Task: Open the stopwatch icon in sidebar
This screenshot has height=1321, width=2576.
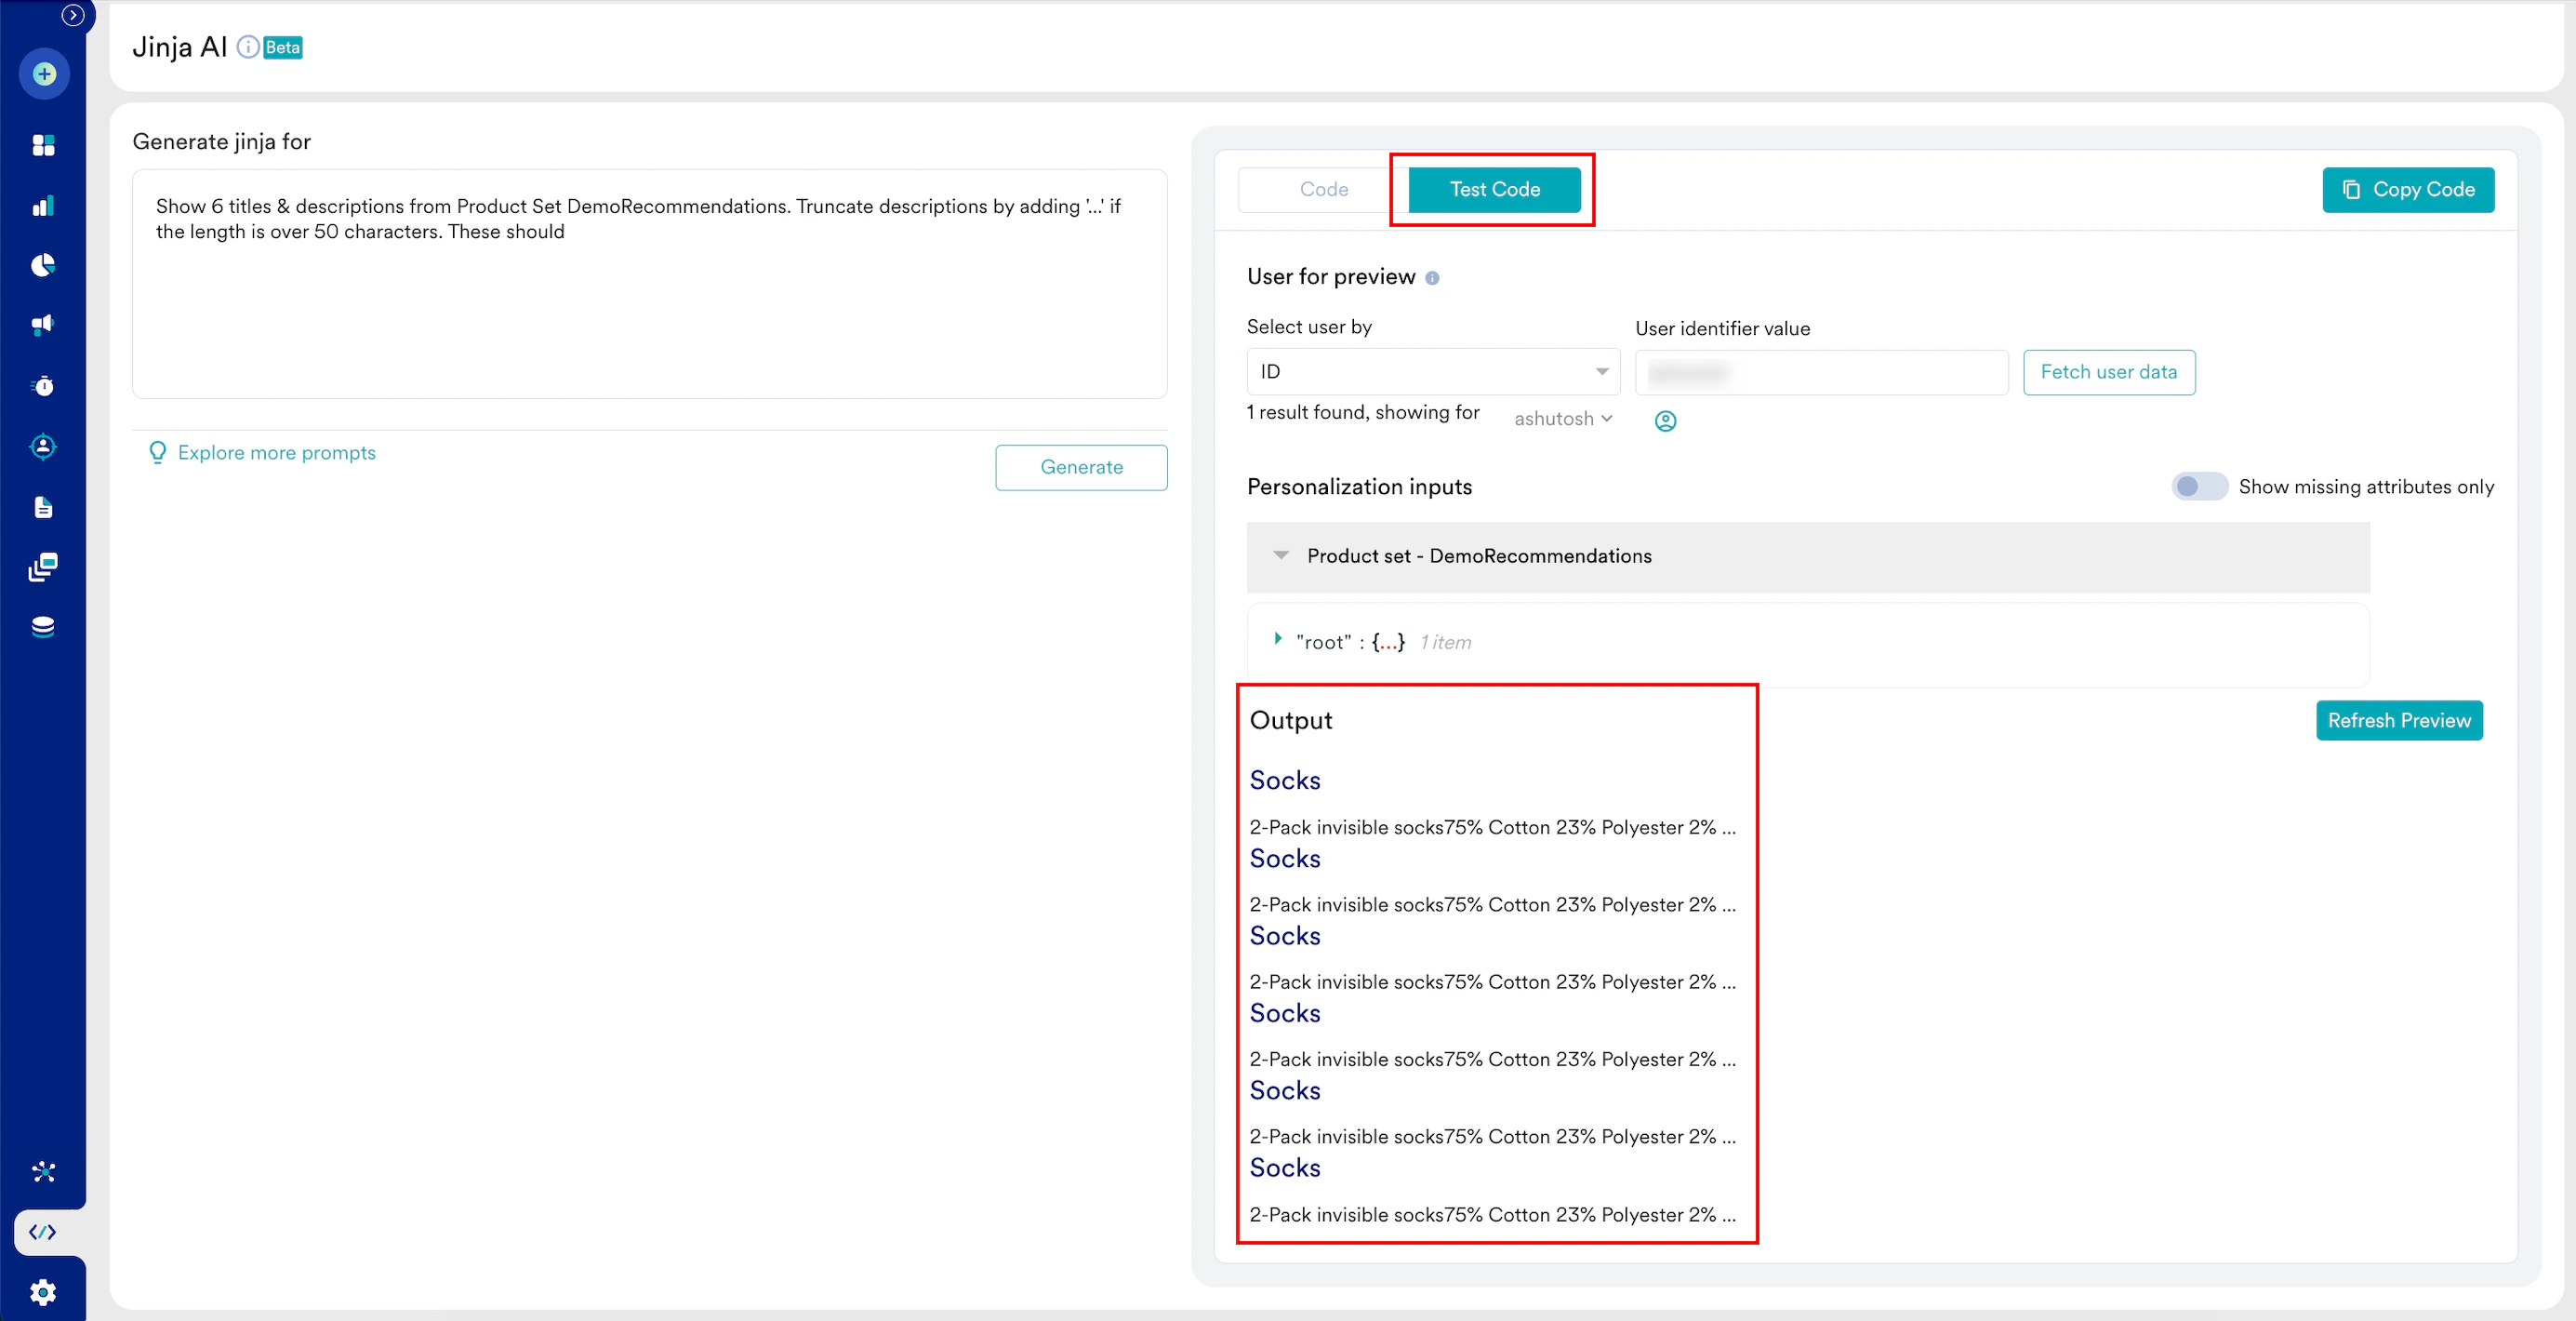Action: coord(43,386)
